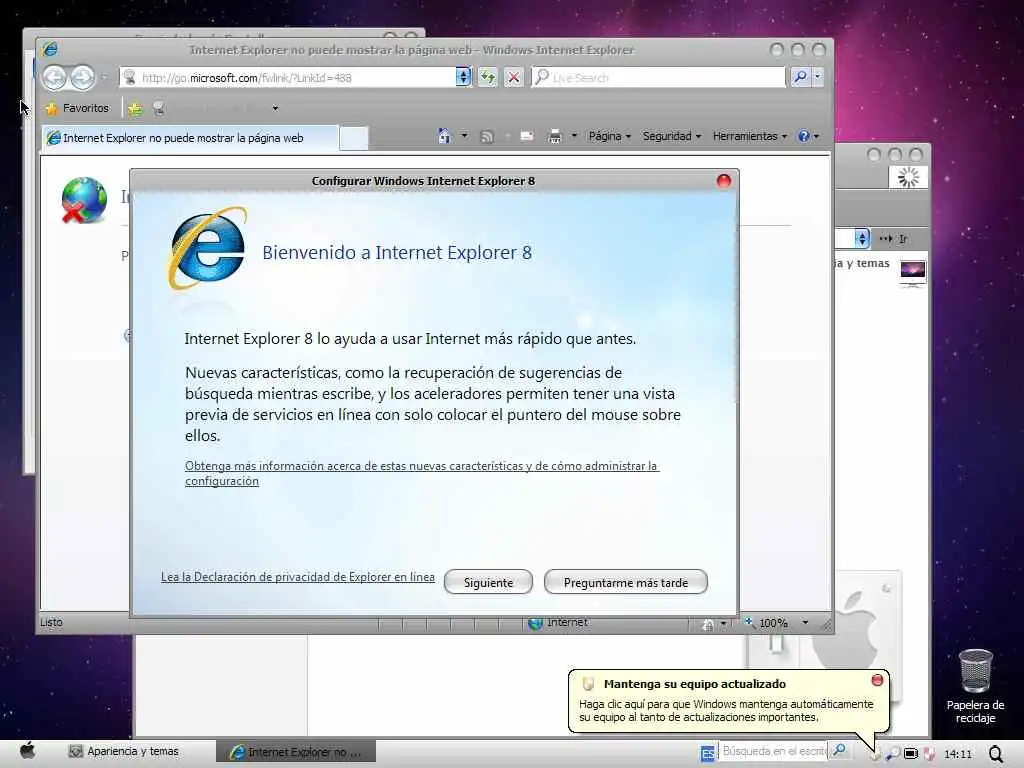Expand the zoom level dropdown arrow

(805, 622)
